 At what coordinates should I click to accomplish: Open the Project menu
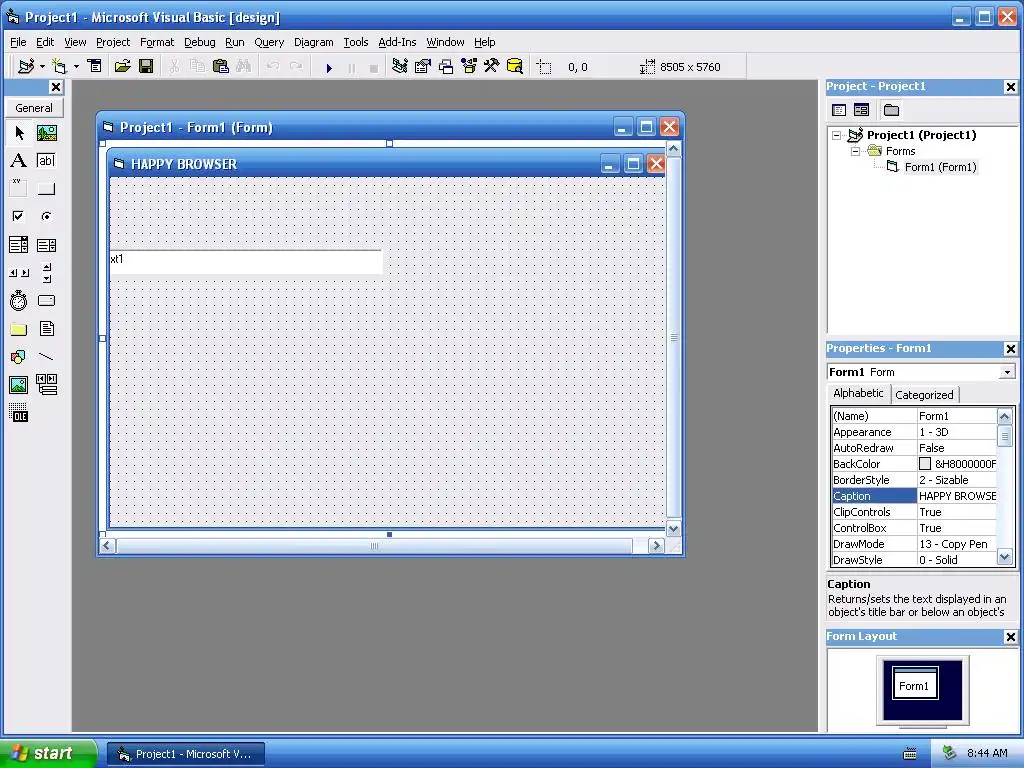[113, 42]
